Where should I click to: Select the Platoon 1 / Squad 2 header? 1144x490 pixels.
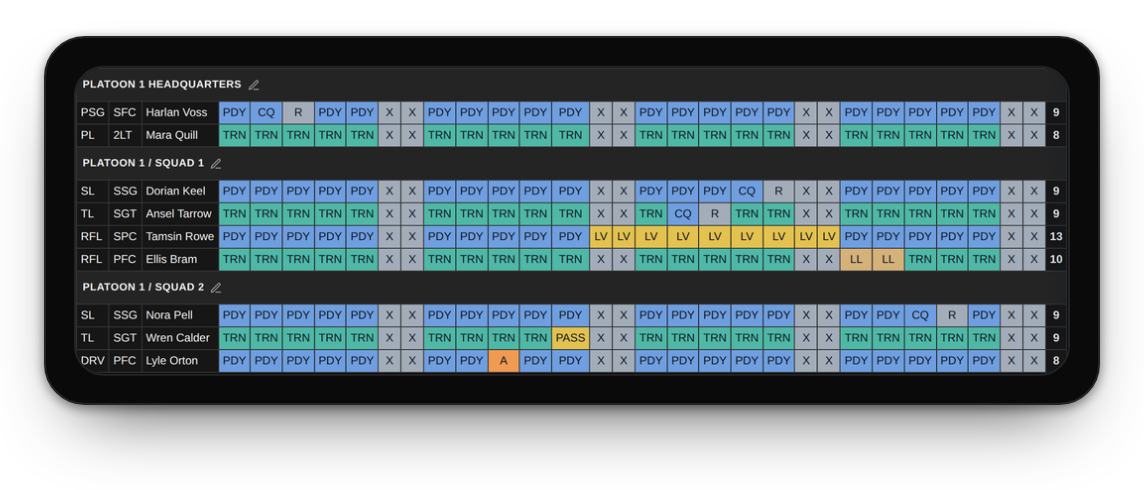pos(143,287)
